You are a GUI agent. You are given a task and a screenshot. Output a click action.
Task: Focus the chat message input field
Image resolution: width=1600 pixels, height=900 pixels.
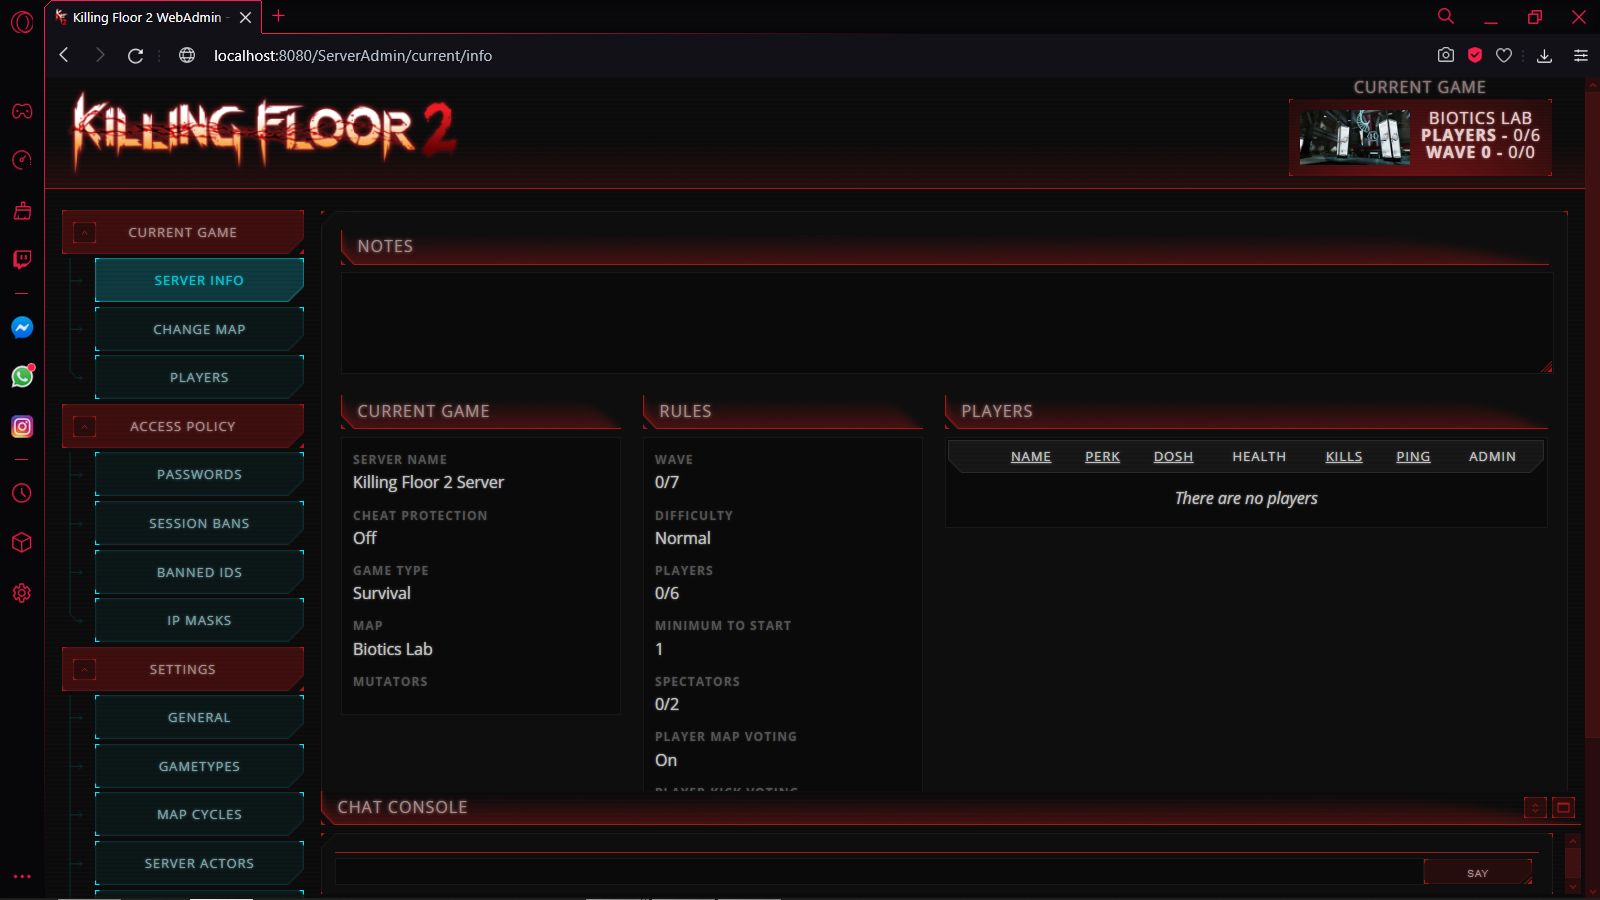pos(879,872)
